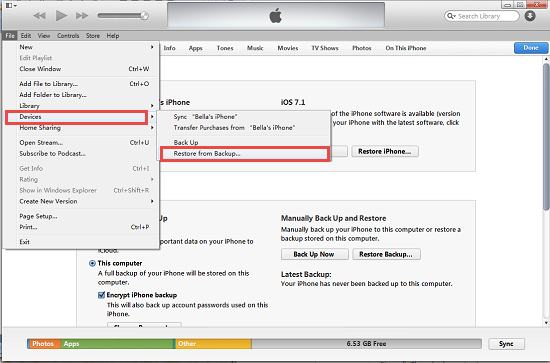Screen dimensions: 550x363
Task: Click the search magnifier icon
Action: 451,16
